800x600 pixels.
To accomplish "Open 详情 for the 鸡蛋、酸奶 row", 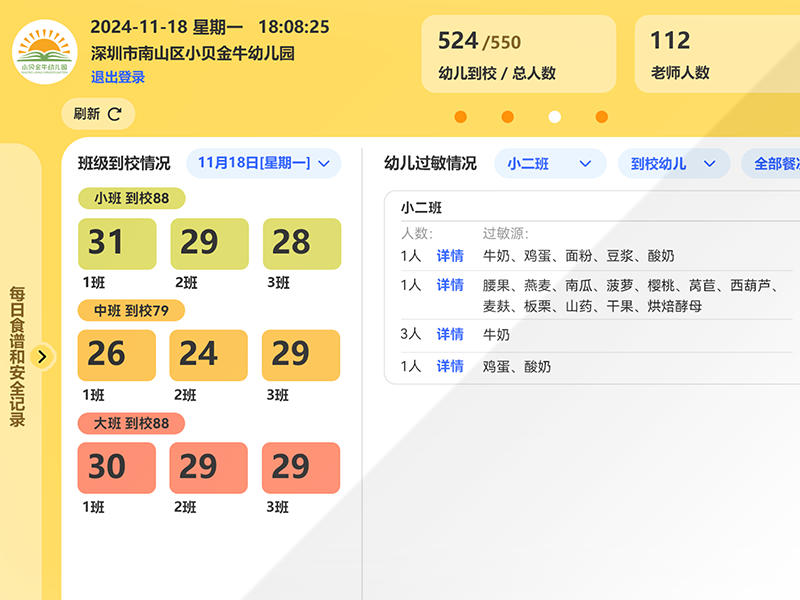I will tap(450, 367).
